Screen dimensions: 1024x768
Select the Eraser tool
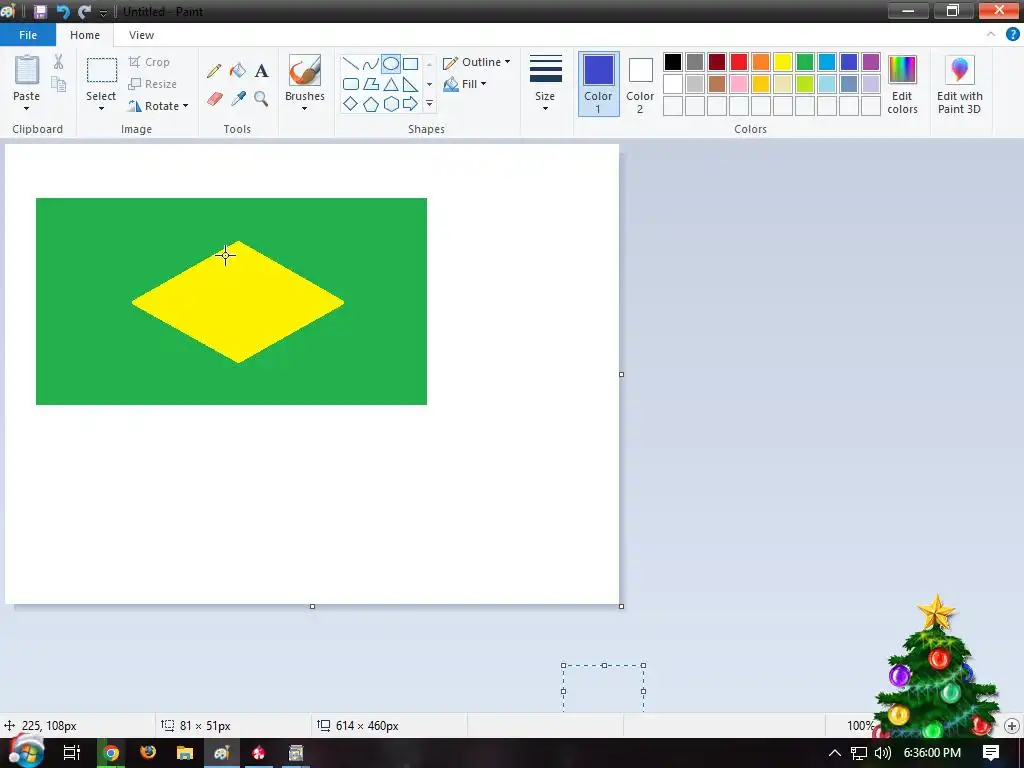pyautogui.click(x=214, y=99)
